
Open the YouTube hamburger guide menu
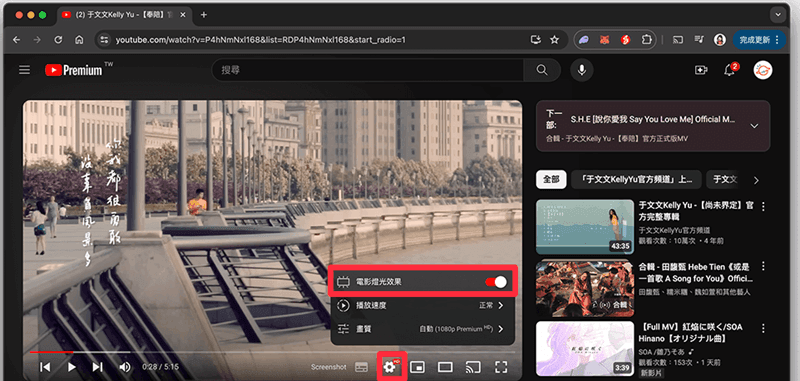point(24,70)
